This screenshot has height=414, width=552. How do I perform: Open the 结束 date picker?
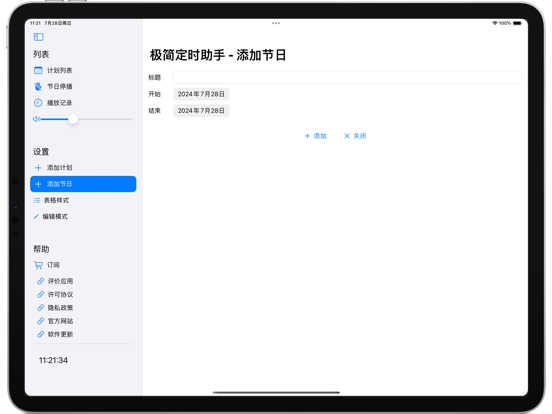(201, 111)
